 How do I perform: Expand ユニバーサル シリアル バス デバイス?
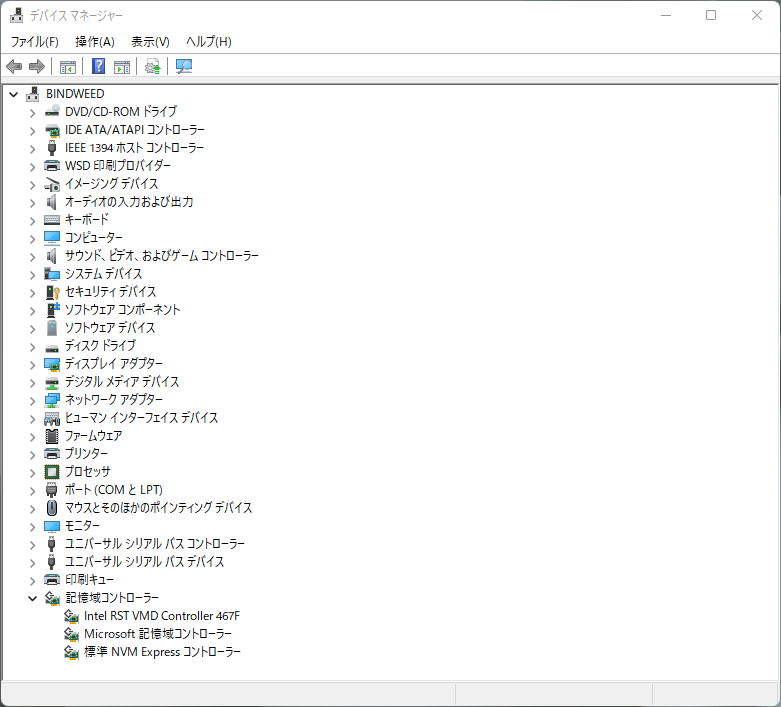tap(33, 562)
